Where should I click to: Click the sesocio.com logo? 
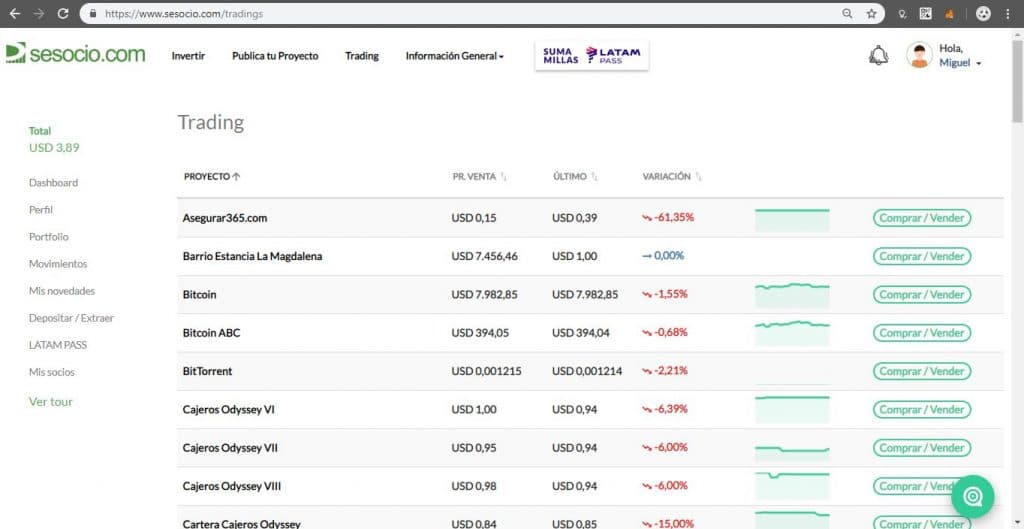point(75,54)
